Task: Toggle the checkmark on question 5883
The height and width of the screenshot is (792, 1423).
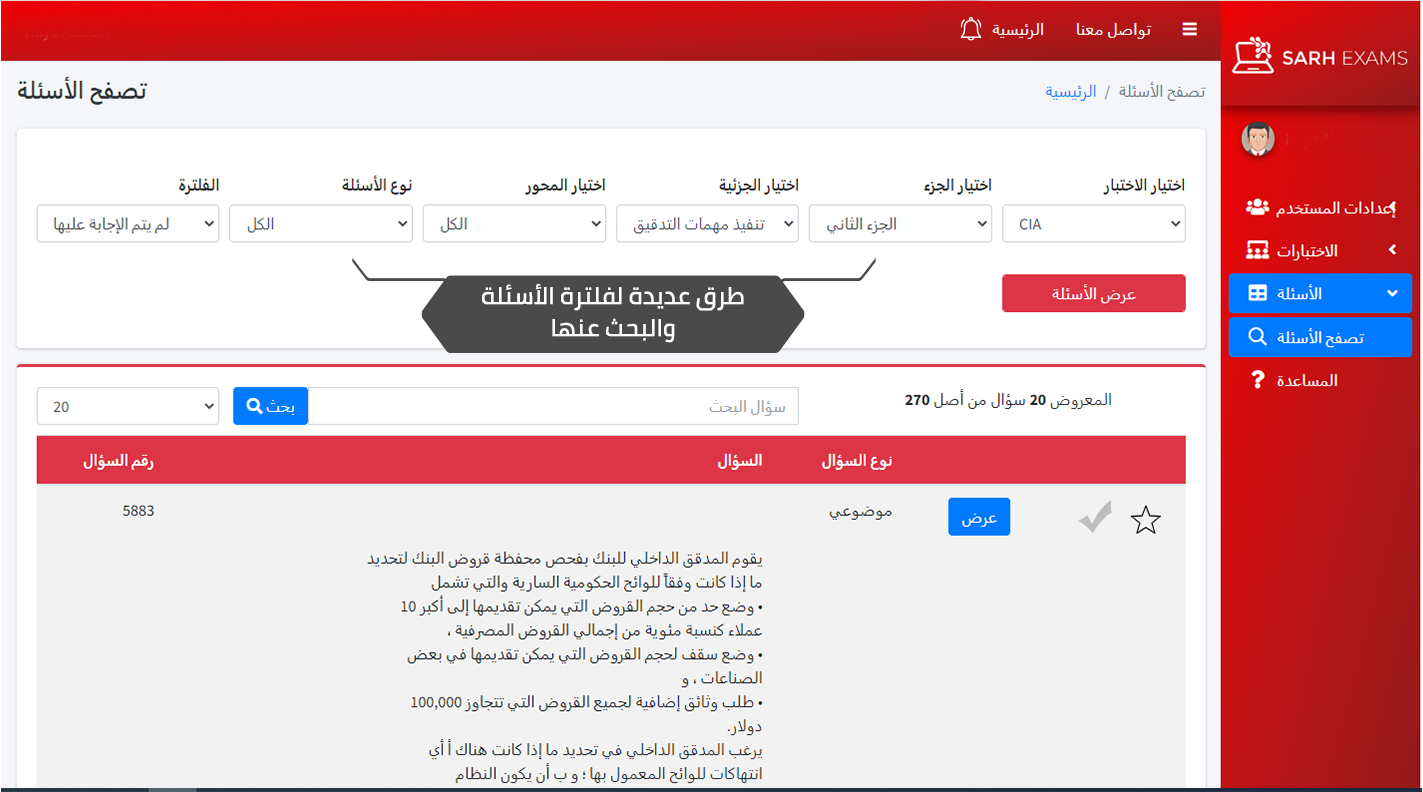Action: click(x=1096, y=518)
